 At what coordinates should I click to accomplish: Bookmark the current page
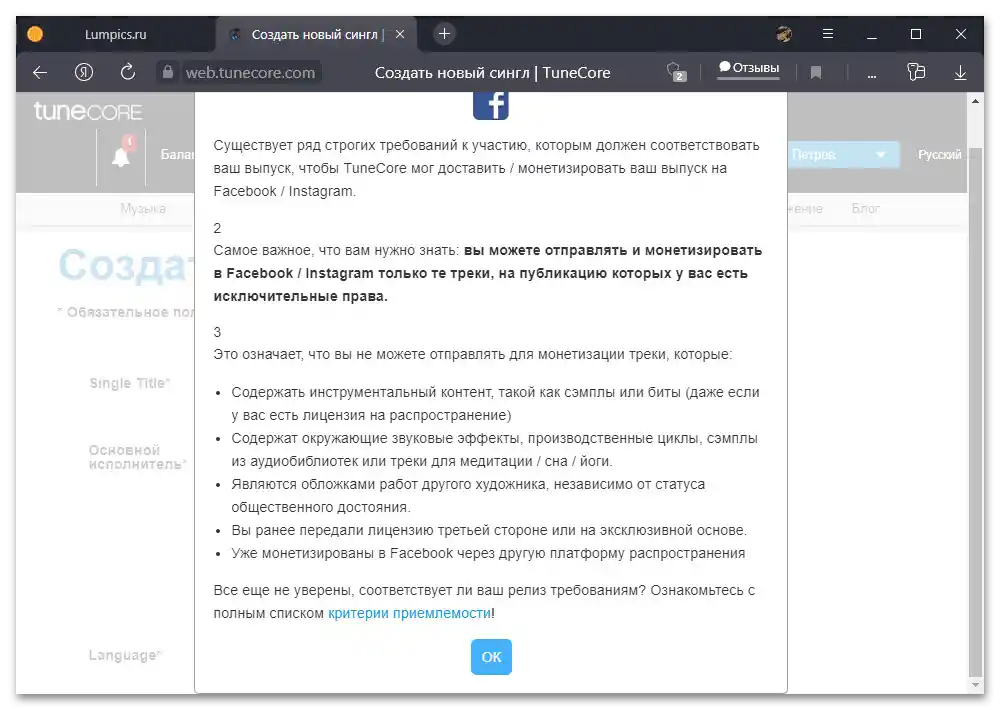click(816, 73)
